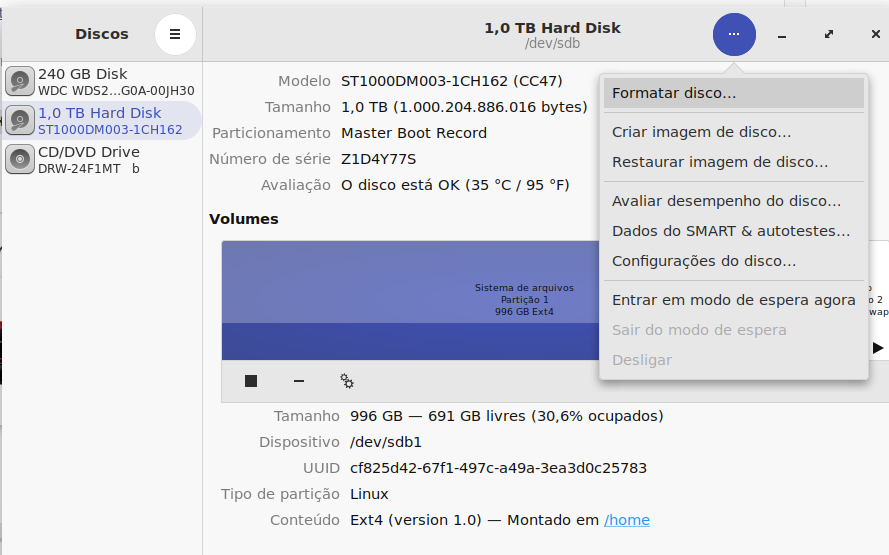Select the partially hidden swap partition block
This screenshot has height=555, width=889.
click(x=878, y=300)
